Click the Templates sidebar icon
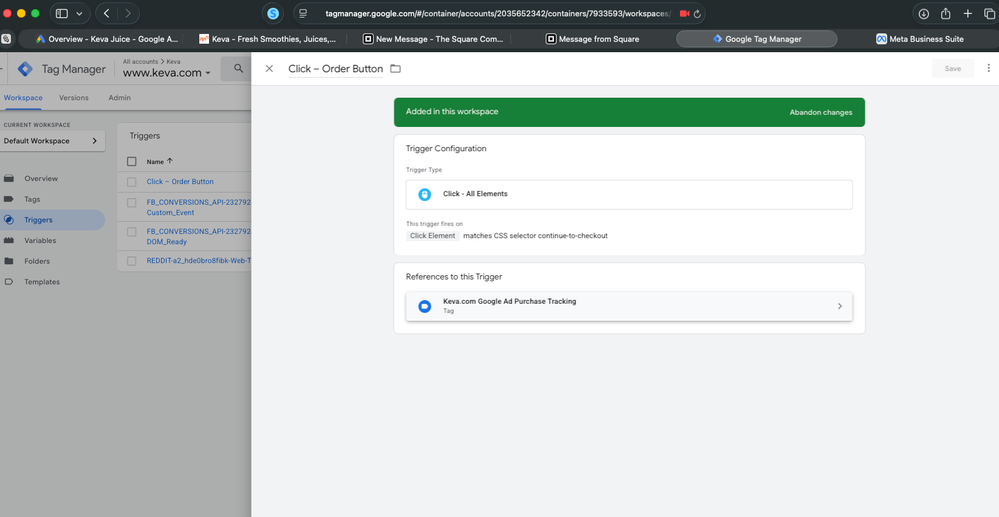This screenshot has width=999, height=517. coord(9,282)
